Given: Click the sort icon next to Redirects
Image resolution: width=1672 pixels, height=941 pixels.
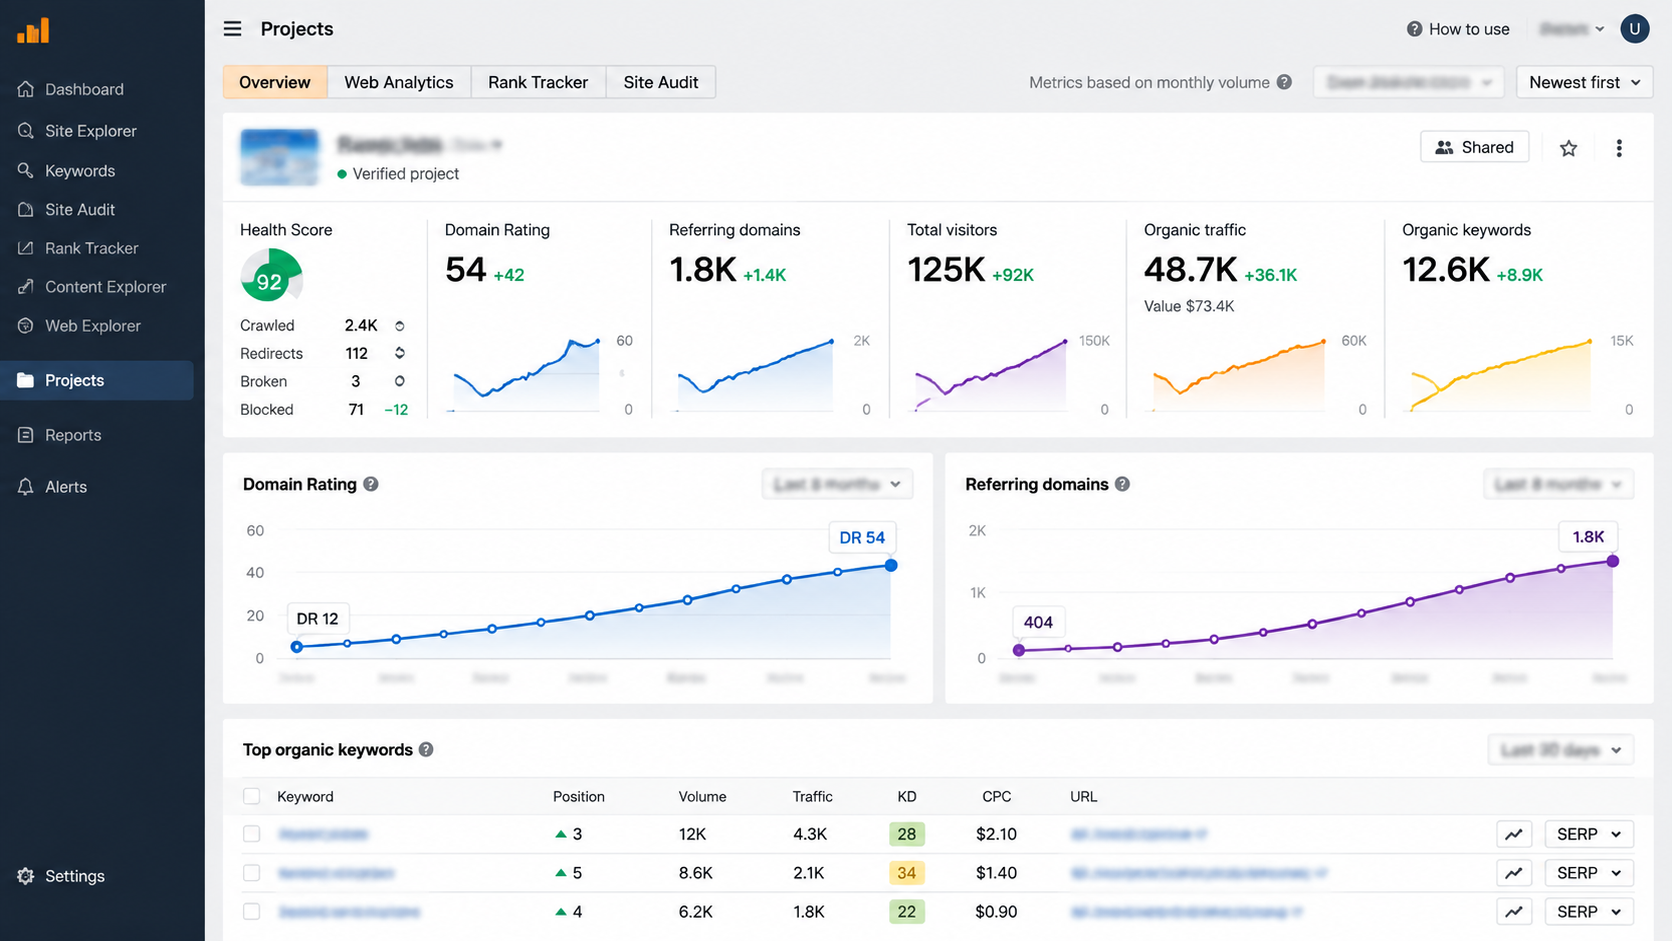Looking at the screenshot, I should click(399, 353).
